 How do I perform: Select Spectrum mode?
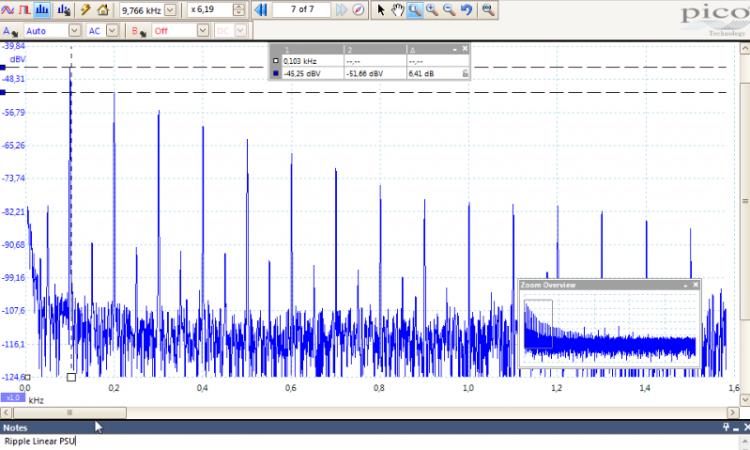(43, 10)
